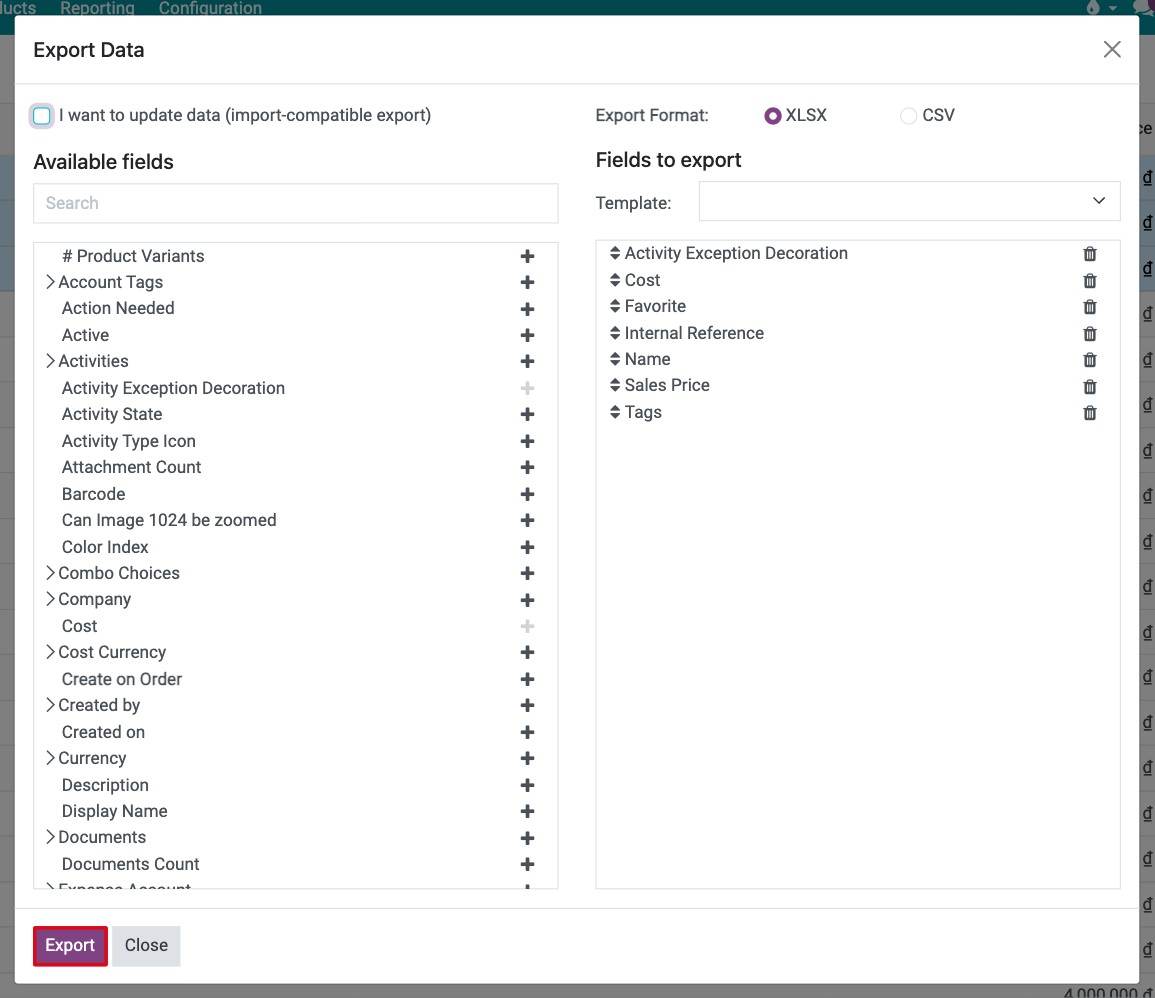This screenshot has height=998, width=1155.
Task: Focus the available fields Search box
Action: (x=295, y=203)
